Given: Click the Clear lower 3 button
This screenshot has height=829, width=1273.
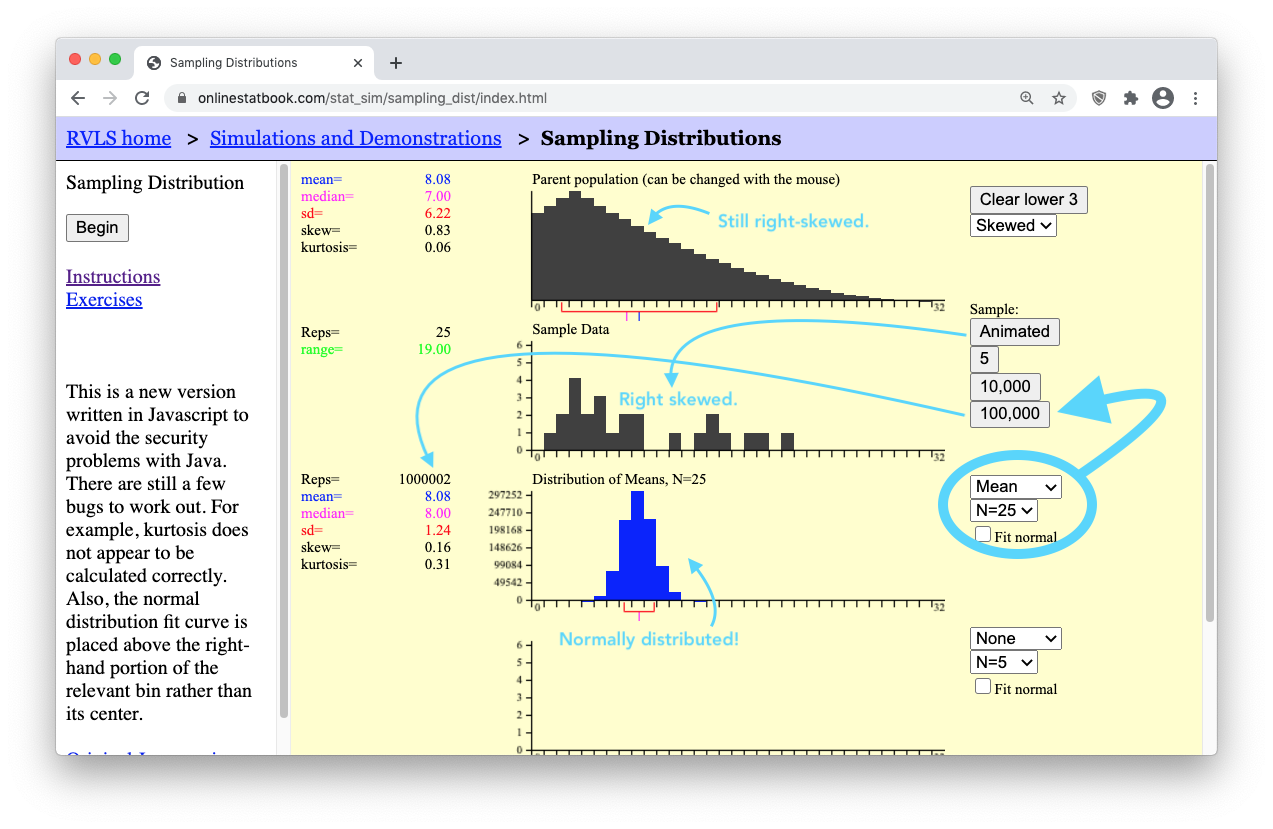Looking at the screenshot, I should click(x=1028, y=199).
